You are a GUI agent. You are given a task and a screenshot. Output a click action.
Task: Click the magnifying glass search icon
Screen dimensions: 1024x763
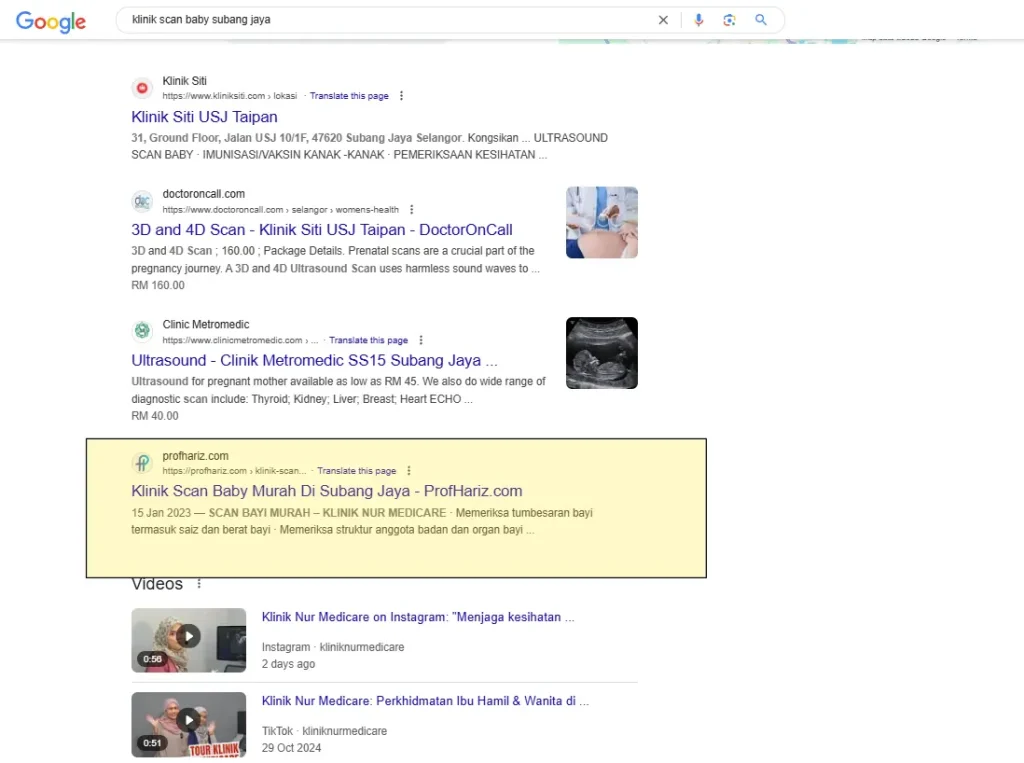tap(760, 20)
